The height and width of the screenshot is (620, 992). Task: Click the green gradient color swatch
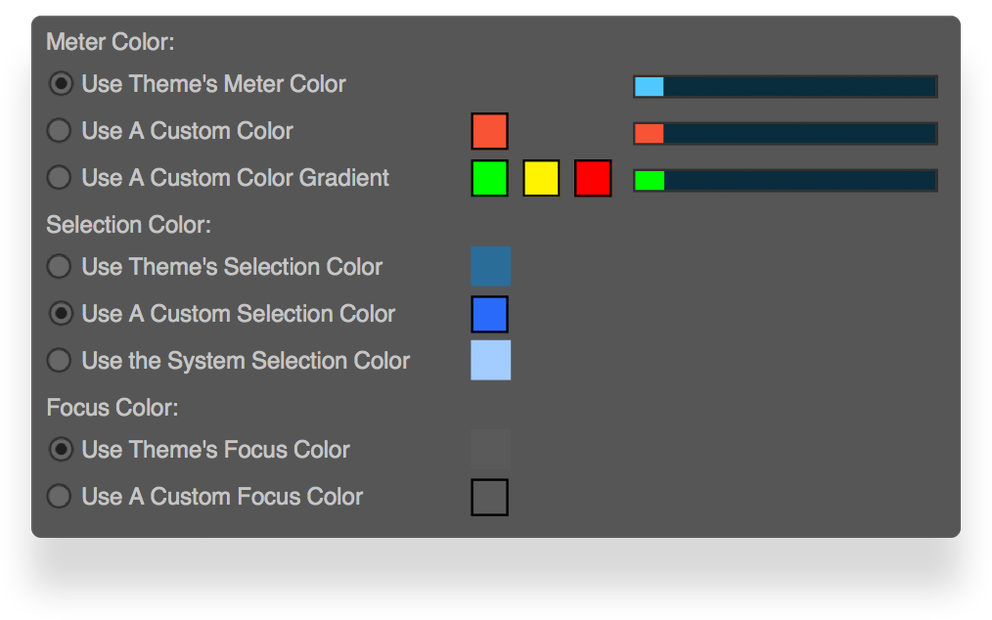click(x=490, y=178)
